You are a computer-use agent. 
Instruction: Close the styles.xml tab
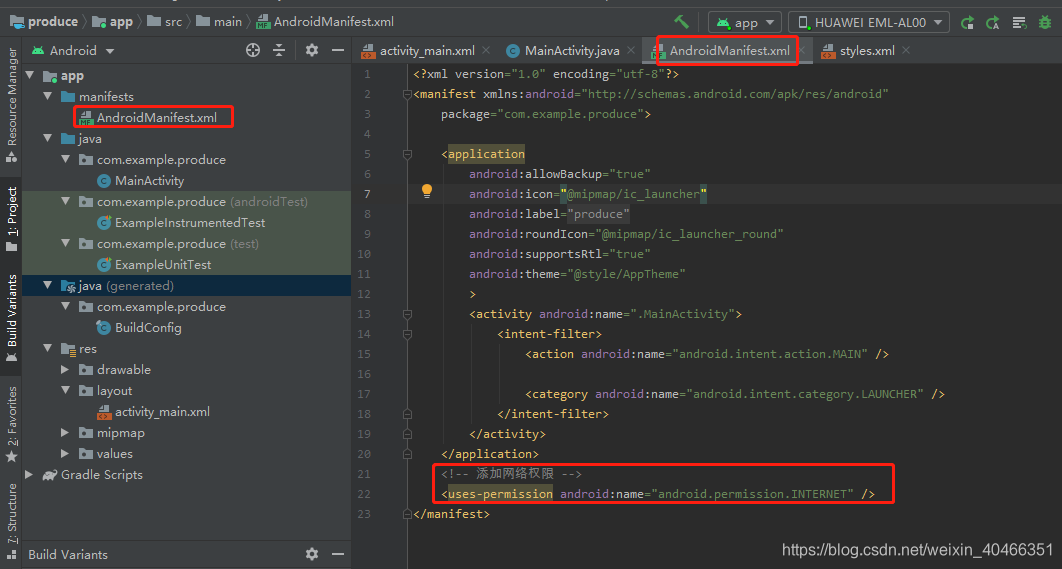click(x=906, y=51)
